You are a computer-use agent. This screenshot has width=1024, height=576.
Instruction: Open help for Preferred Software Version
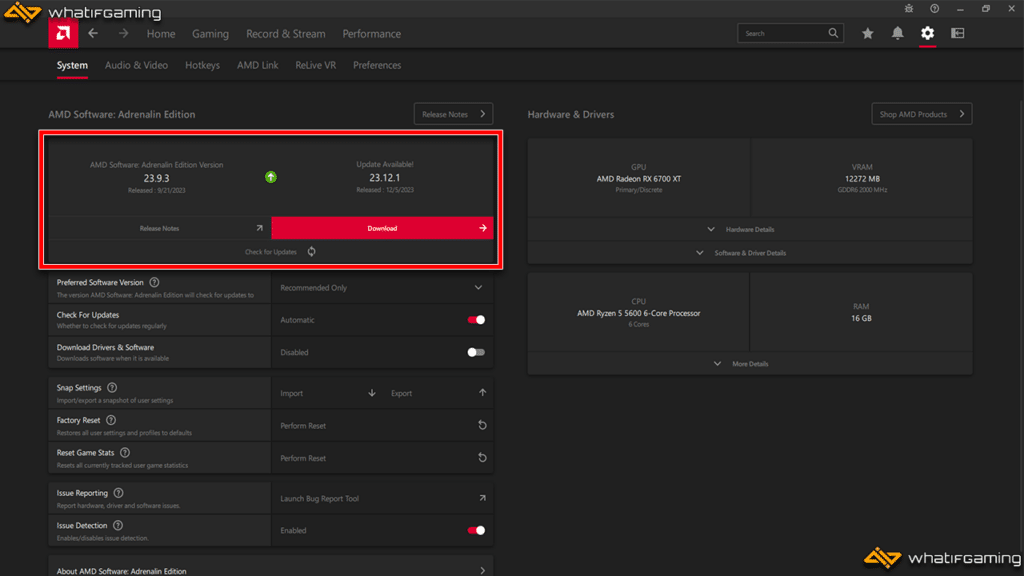point(154,283)
